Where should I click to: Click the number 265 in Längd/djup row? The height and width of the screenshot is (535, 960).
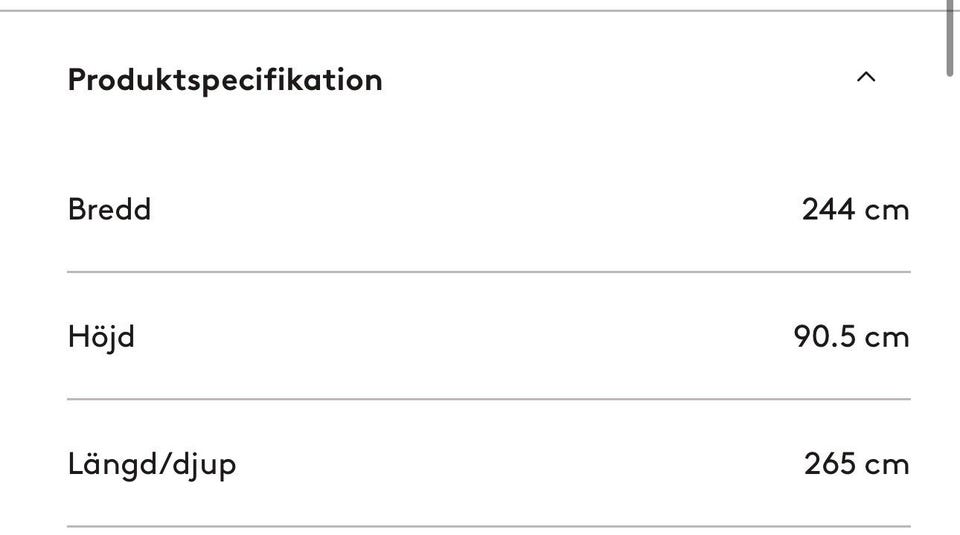(x=829, y=464)
